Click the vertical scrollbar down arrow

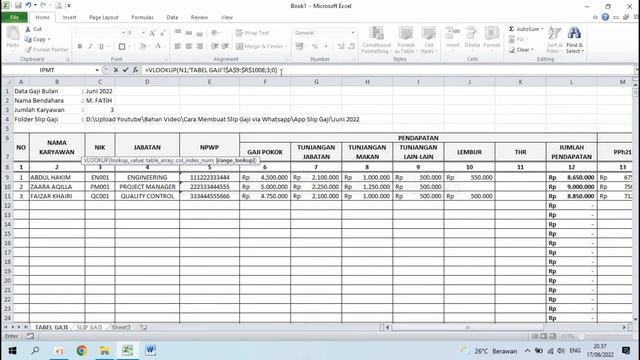point(636,319)
